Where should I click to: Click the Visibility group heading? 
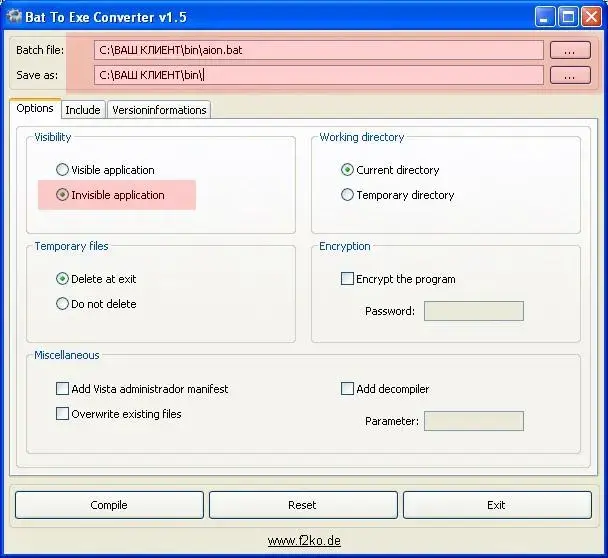[53, 137]
